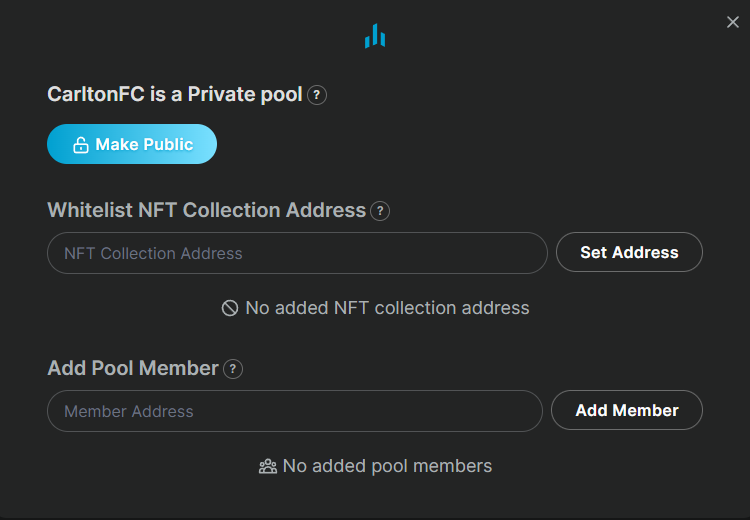Focus the NFT Collection Address field

coord(297,253)
